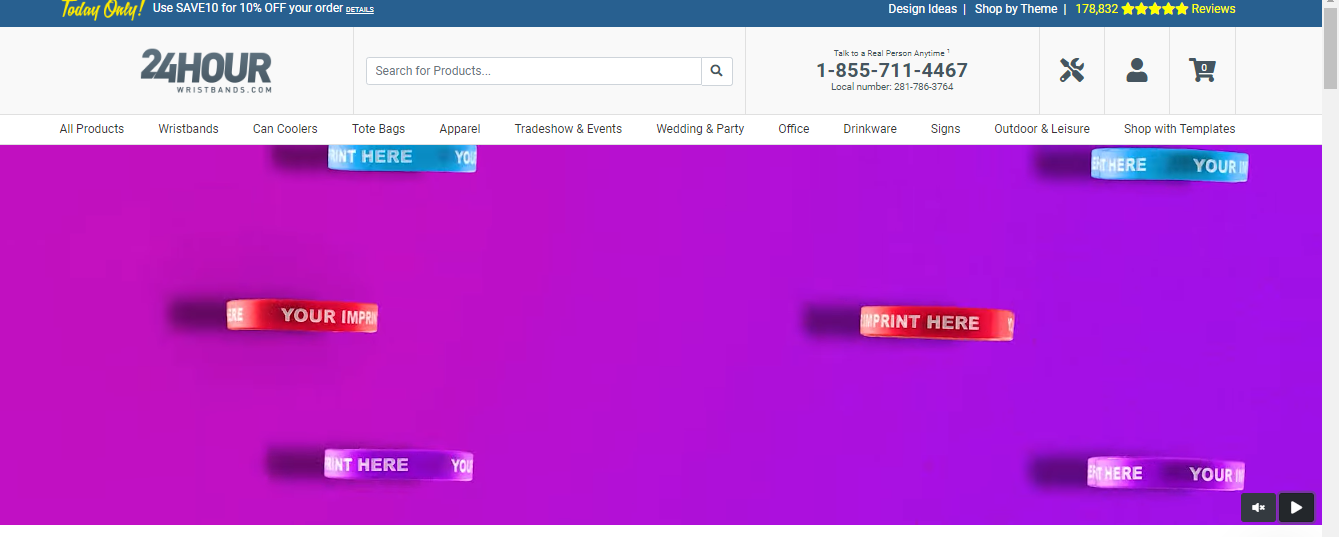Click the Design Ideas link
The image size is (1339, 537).
(x=922, y=9)
